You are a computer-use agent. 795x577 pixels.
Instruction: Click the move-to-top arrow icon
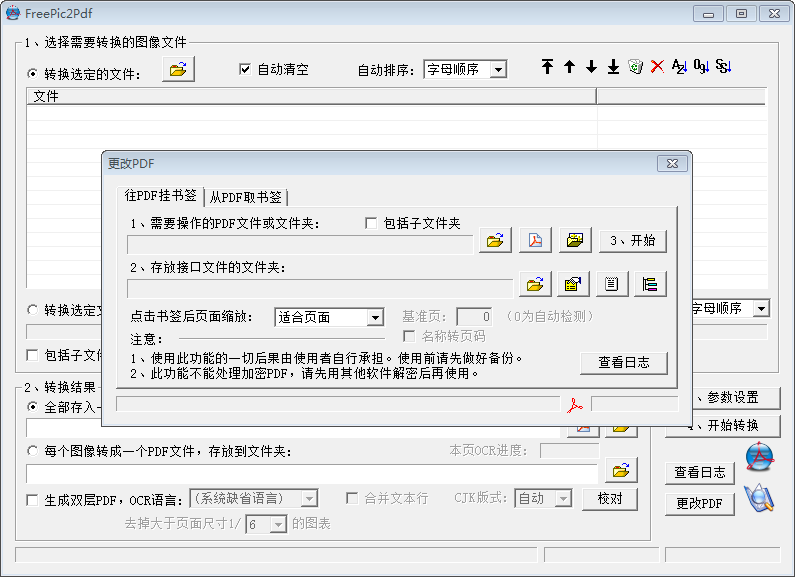(547, 67)
